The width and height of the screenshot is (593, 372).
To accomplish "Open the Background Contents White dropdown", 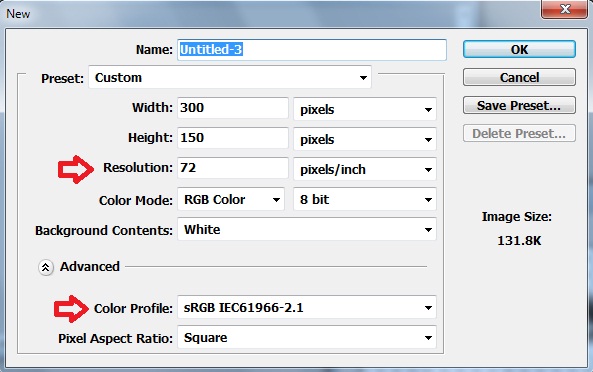I will pos(307,229).
